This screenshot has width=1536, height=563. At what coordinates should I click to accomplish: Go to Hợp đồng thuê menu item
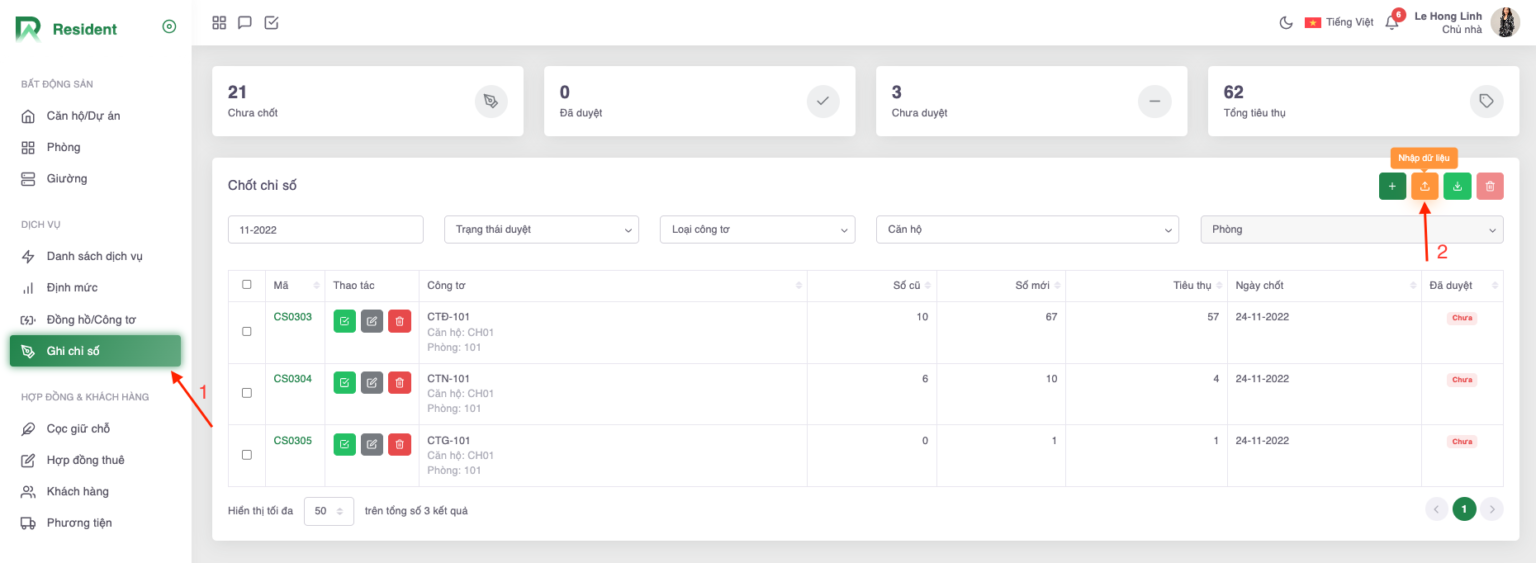point(85,460)
